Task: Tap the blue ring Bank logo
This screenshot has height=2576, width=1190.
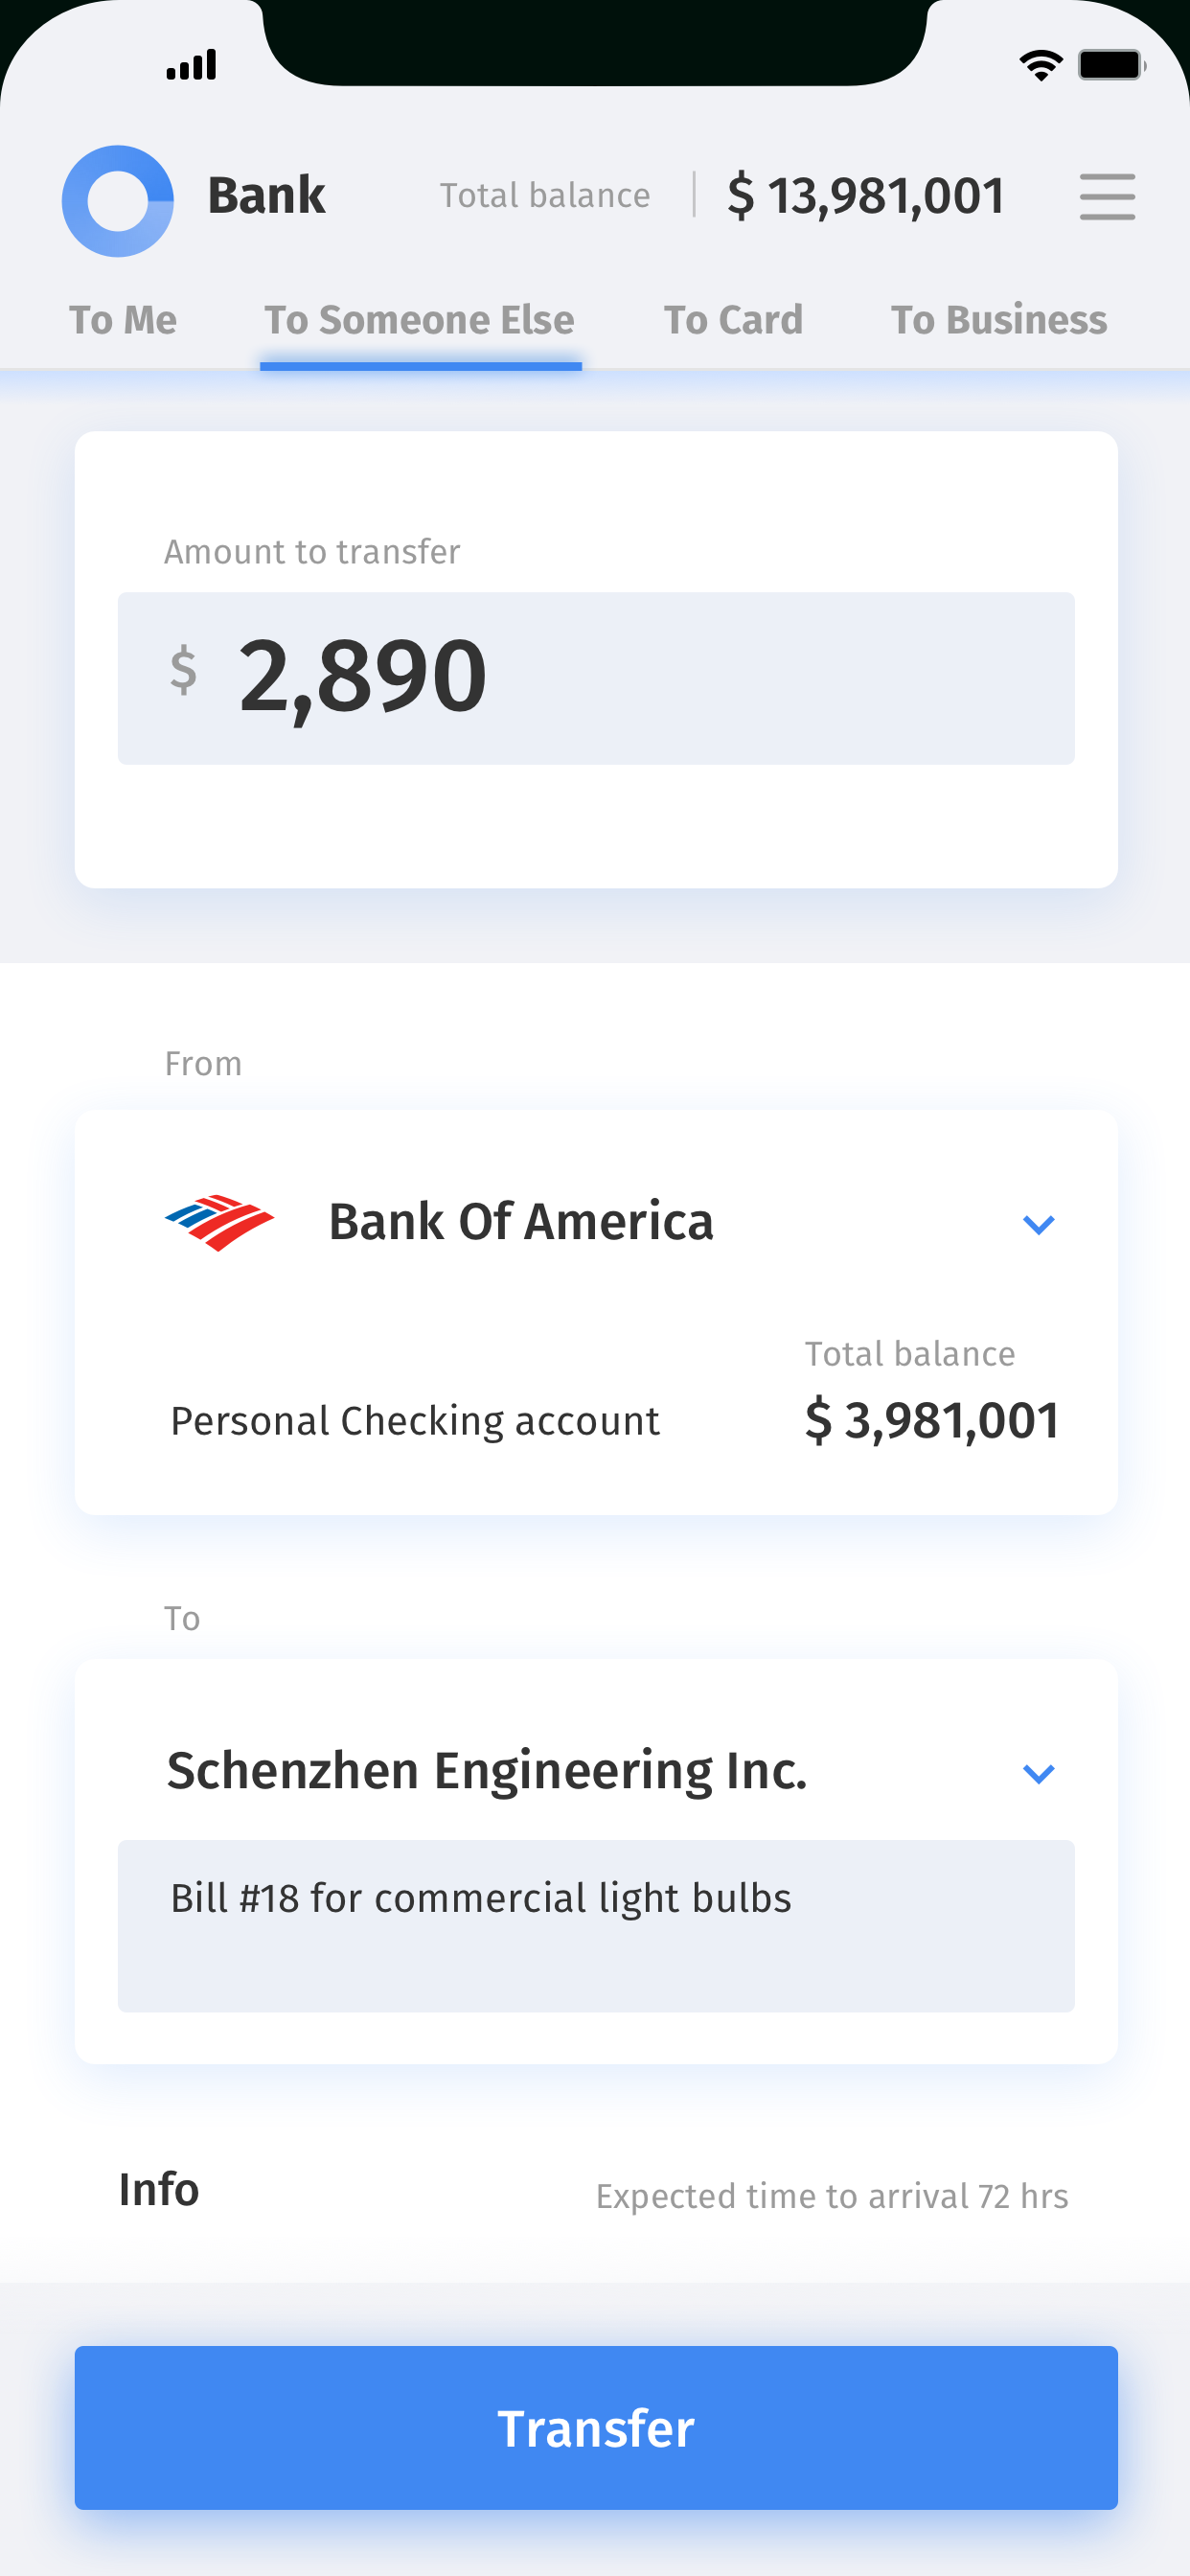Action: click(118, 200)
